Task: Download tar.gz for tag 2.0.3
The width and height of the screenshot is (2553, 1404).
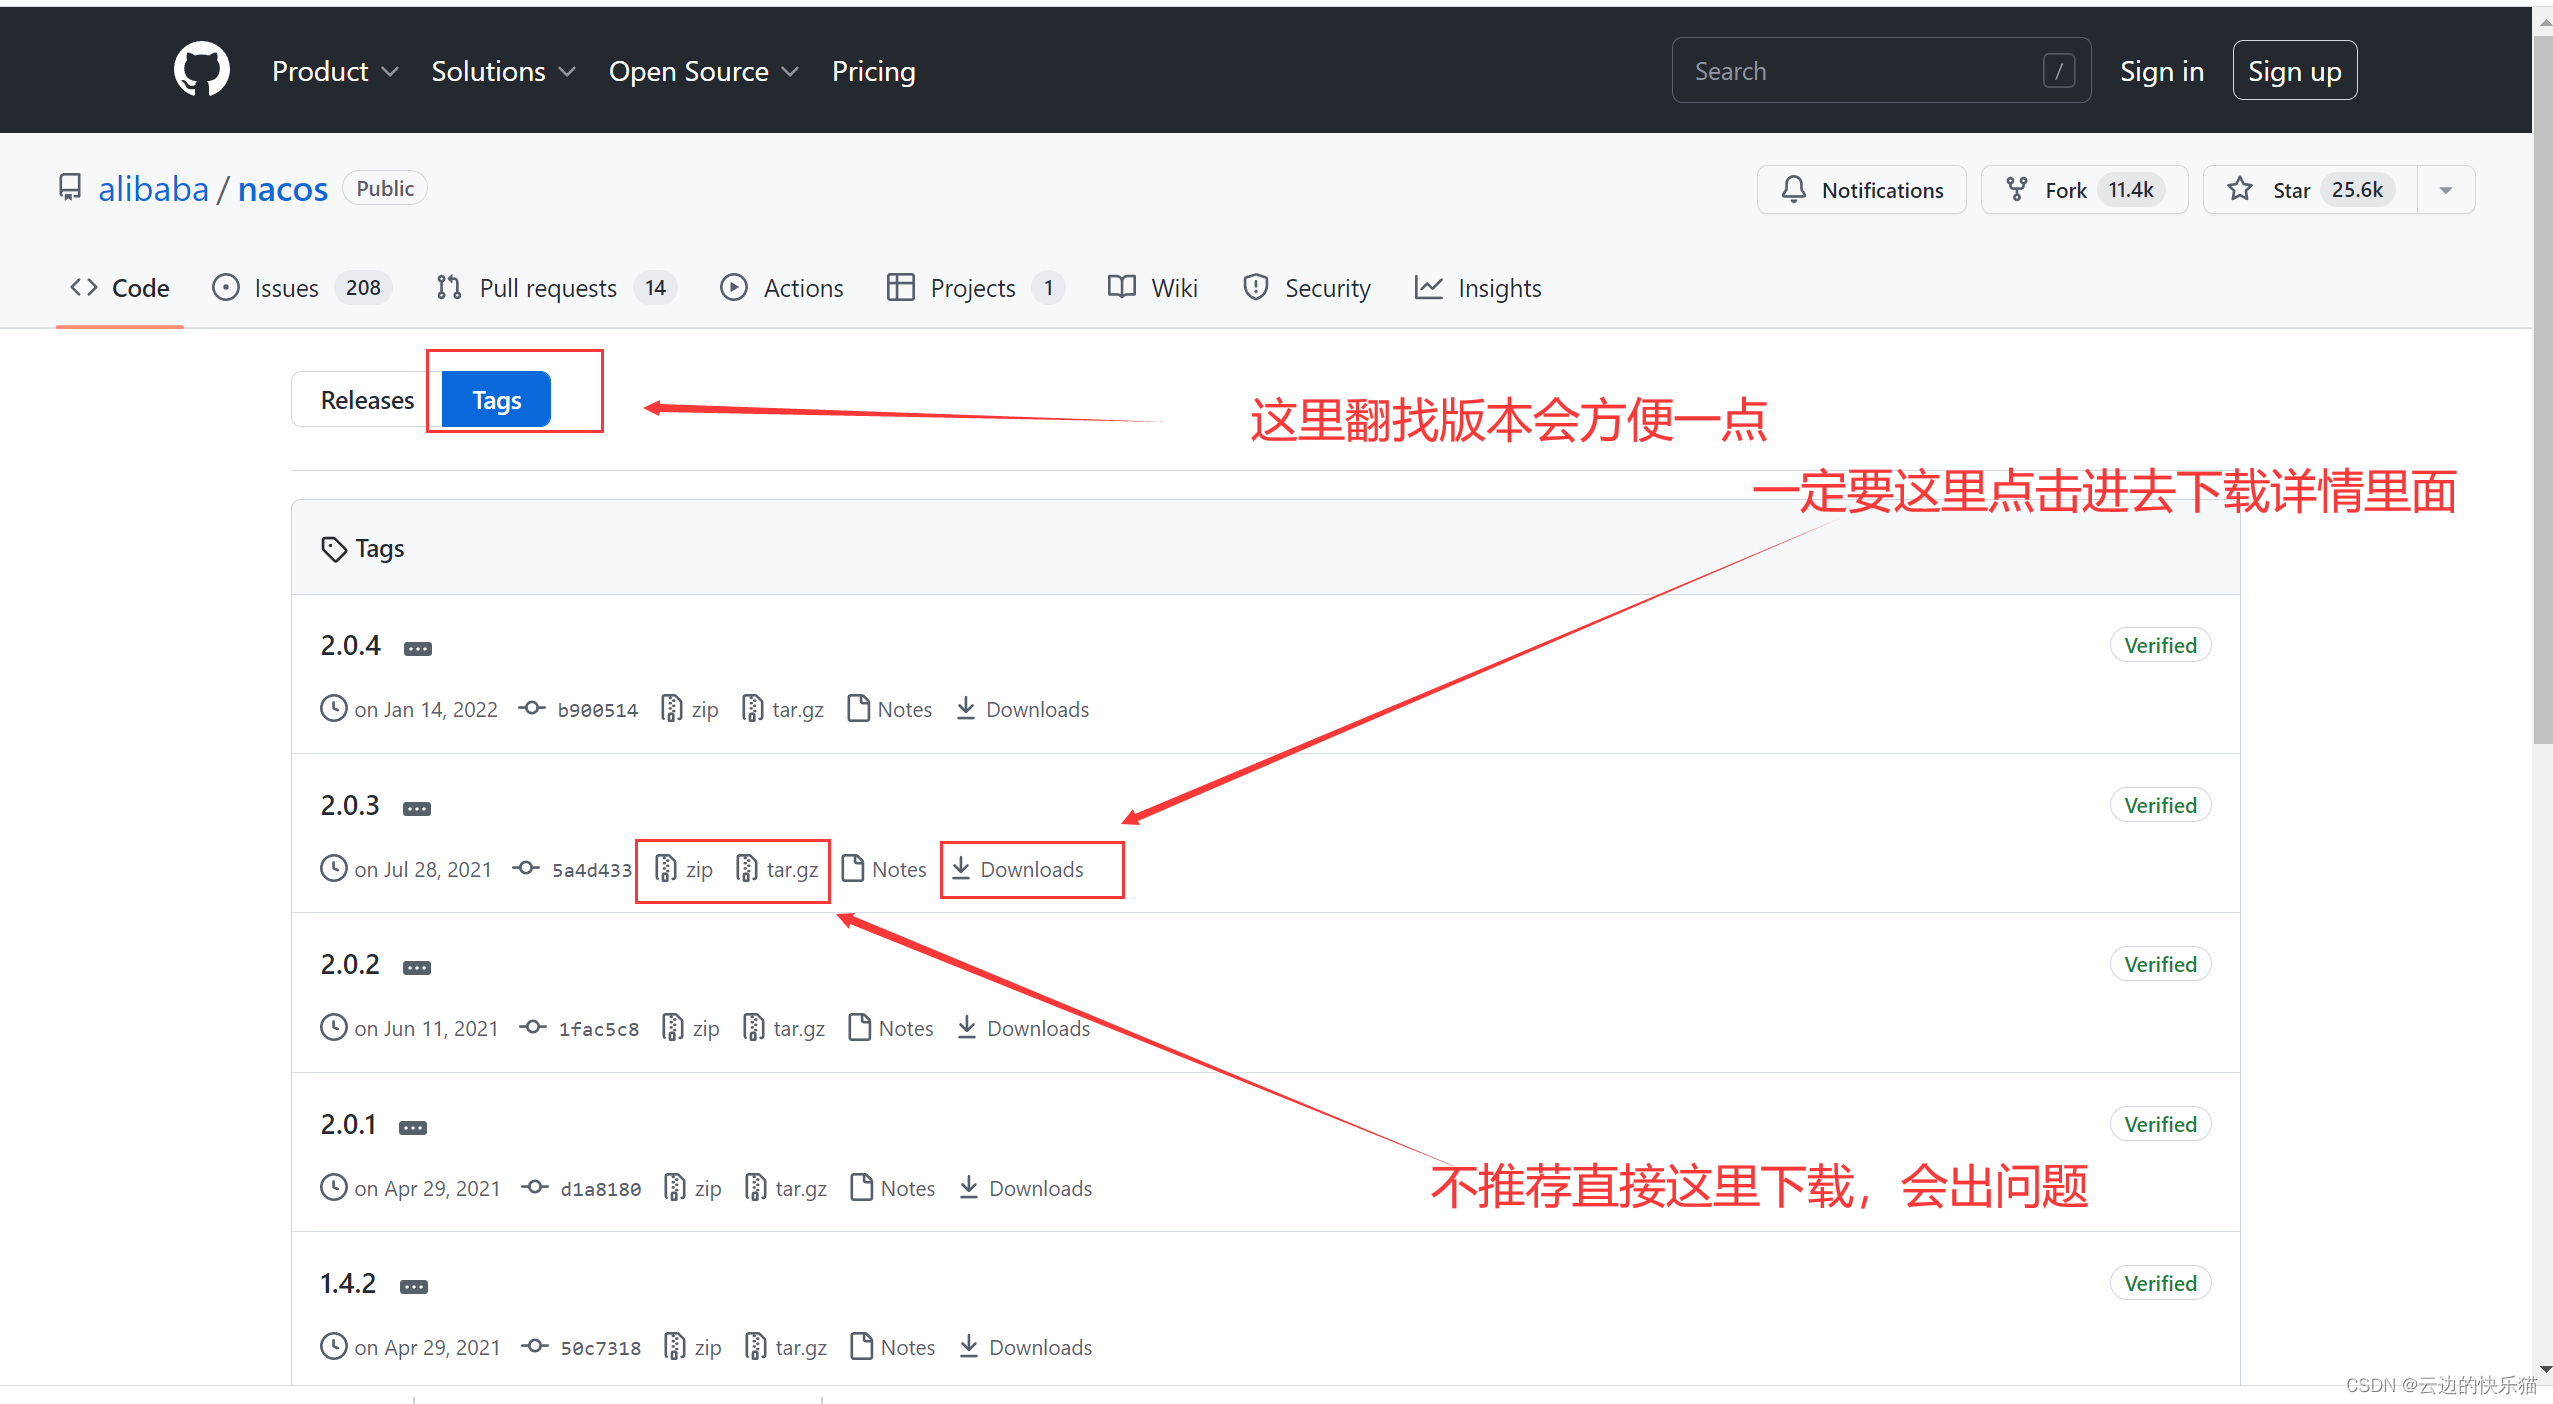Action: pos(777,869)
